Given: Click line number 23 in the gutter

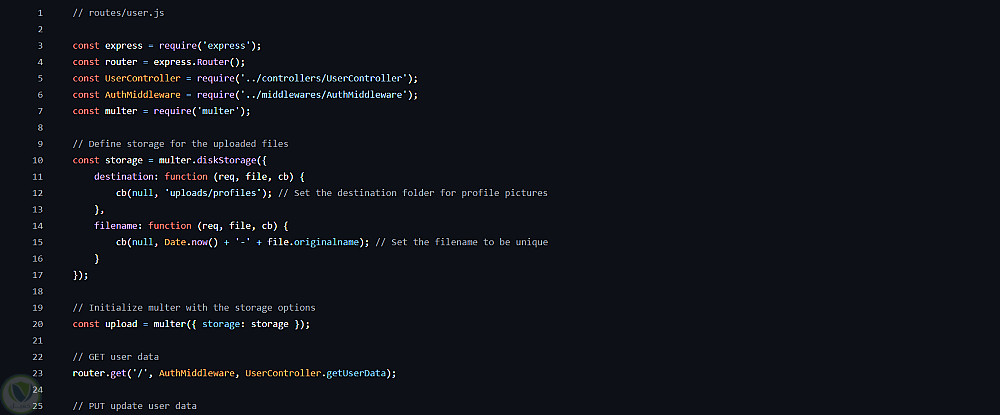Looking at the screenshot, I should click(38, 373).
